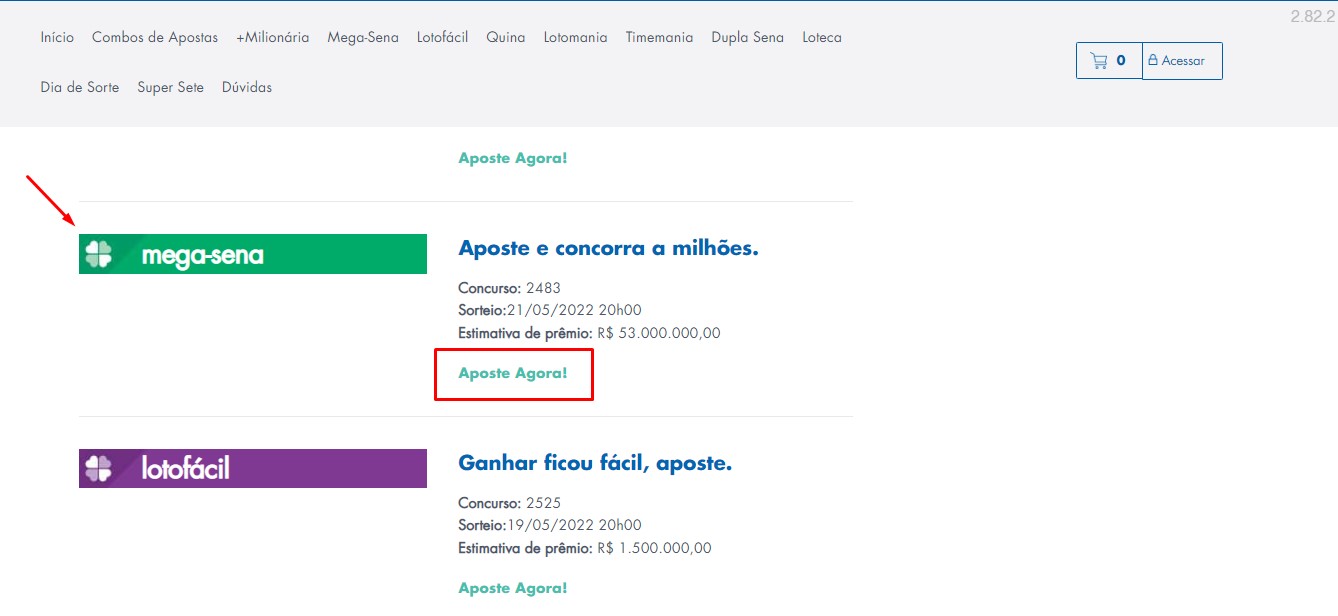Go to Dupla Sena page
Viewport: 1338px width, 616px height.
click(x=747, y=37)
